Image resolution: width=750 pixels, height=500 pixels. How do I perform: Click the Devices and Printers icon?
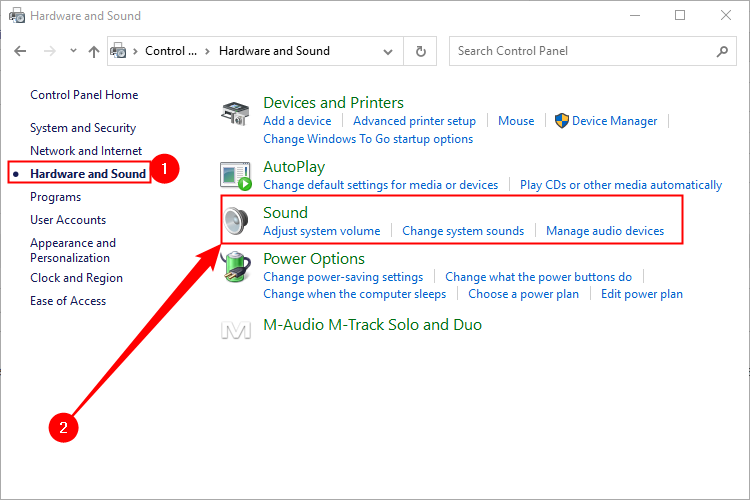click(x=235, y=113)
